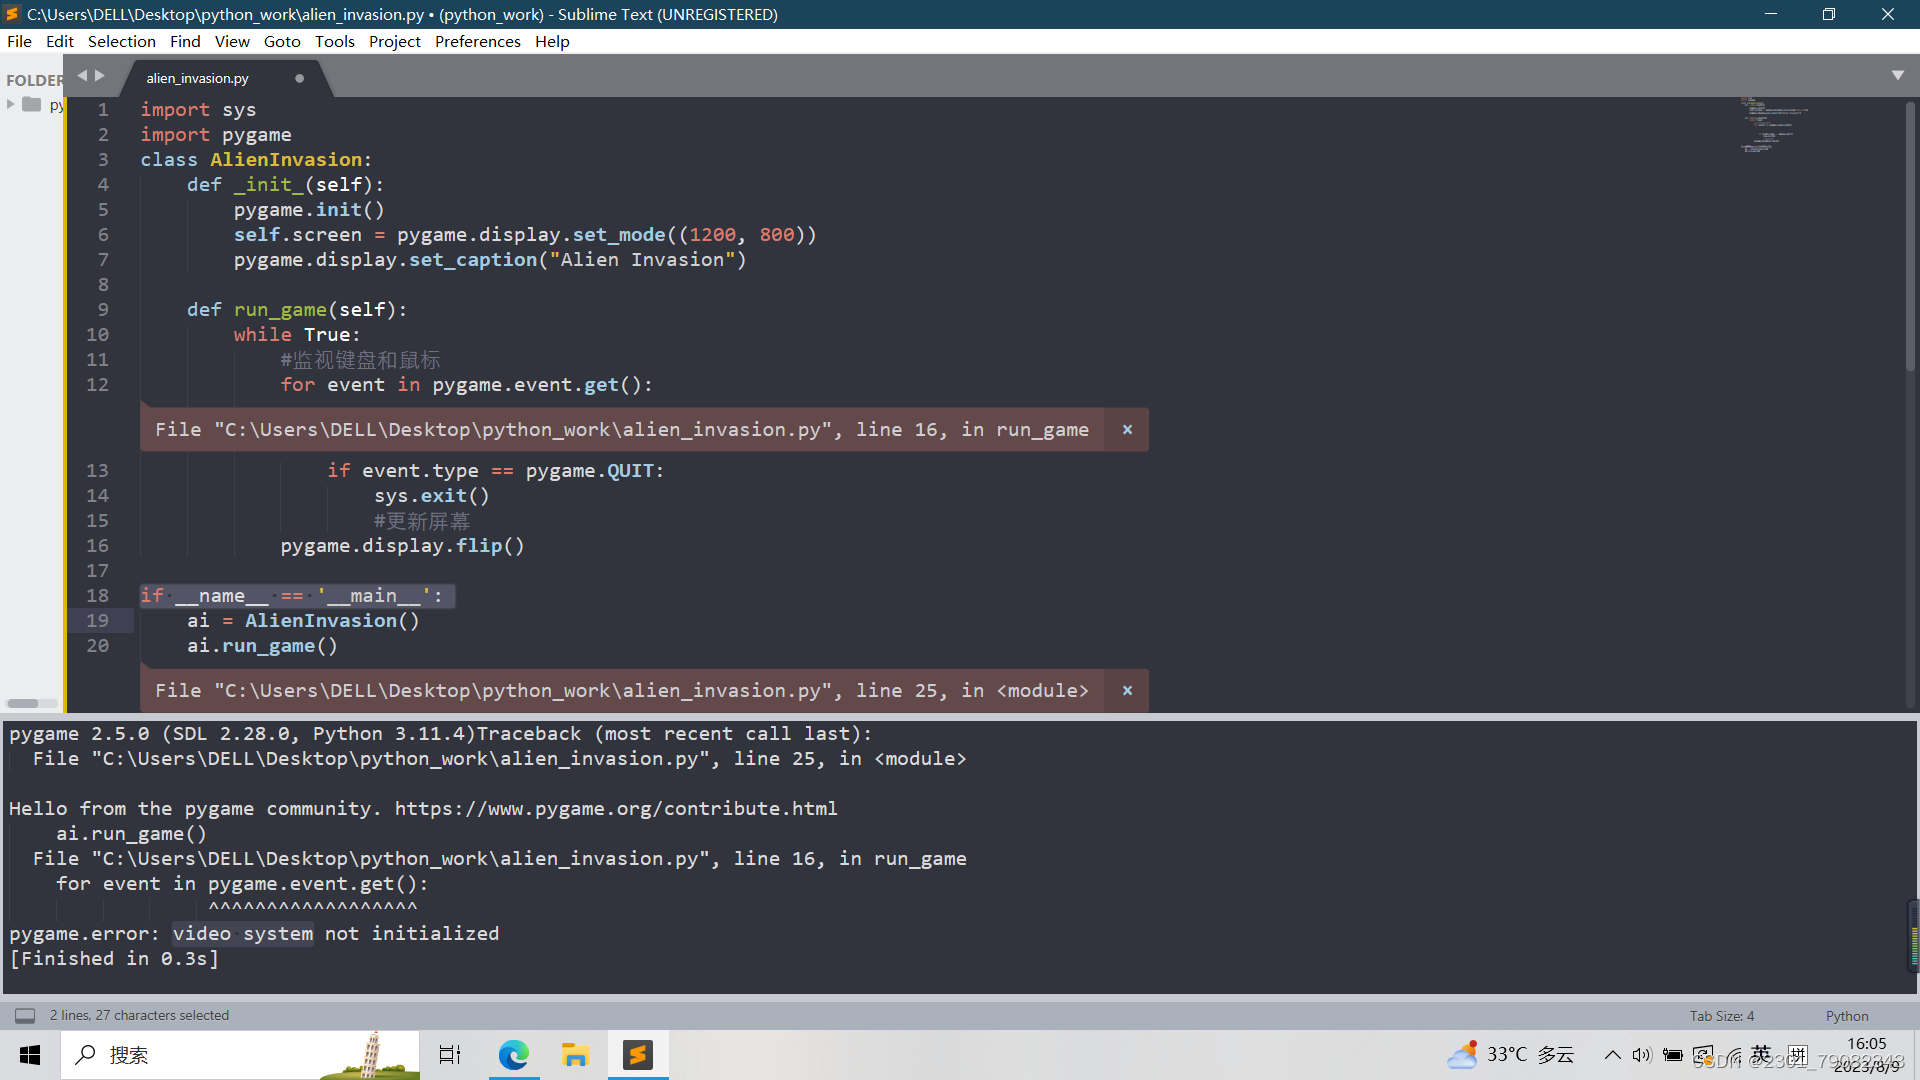Click the Task View icon on the taskbar

pos(449,1054)
